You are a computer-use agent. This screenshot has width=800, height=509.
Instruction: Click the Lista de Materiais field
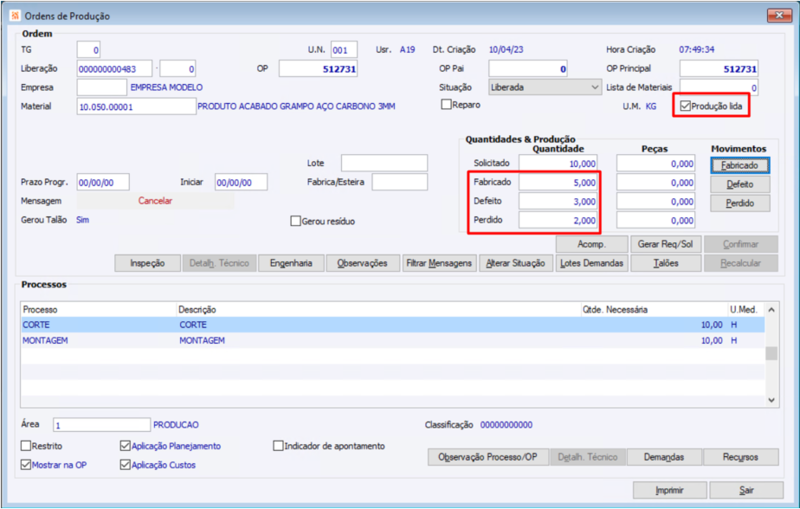click(x=719, y=88)
